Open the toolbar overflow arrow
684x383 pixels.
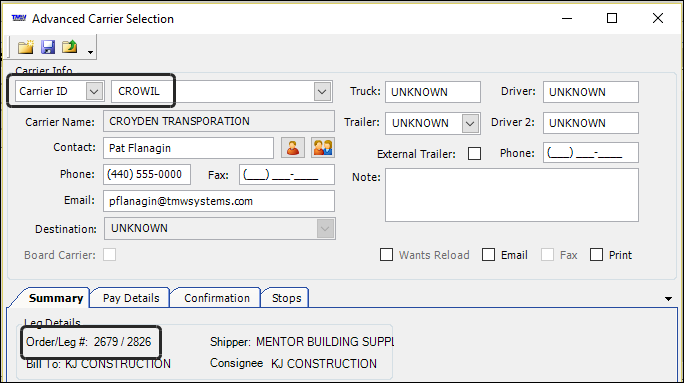pos(90,52)
